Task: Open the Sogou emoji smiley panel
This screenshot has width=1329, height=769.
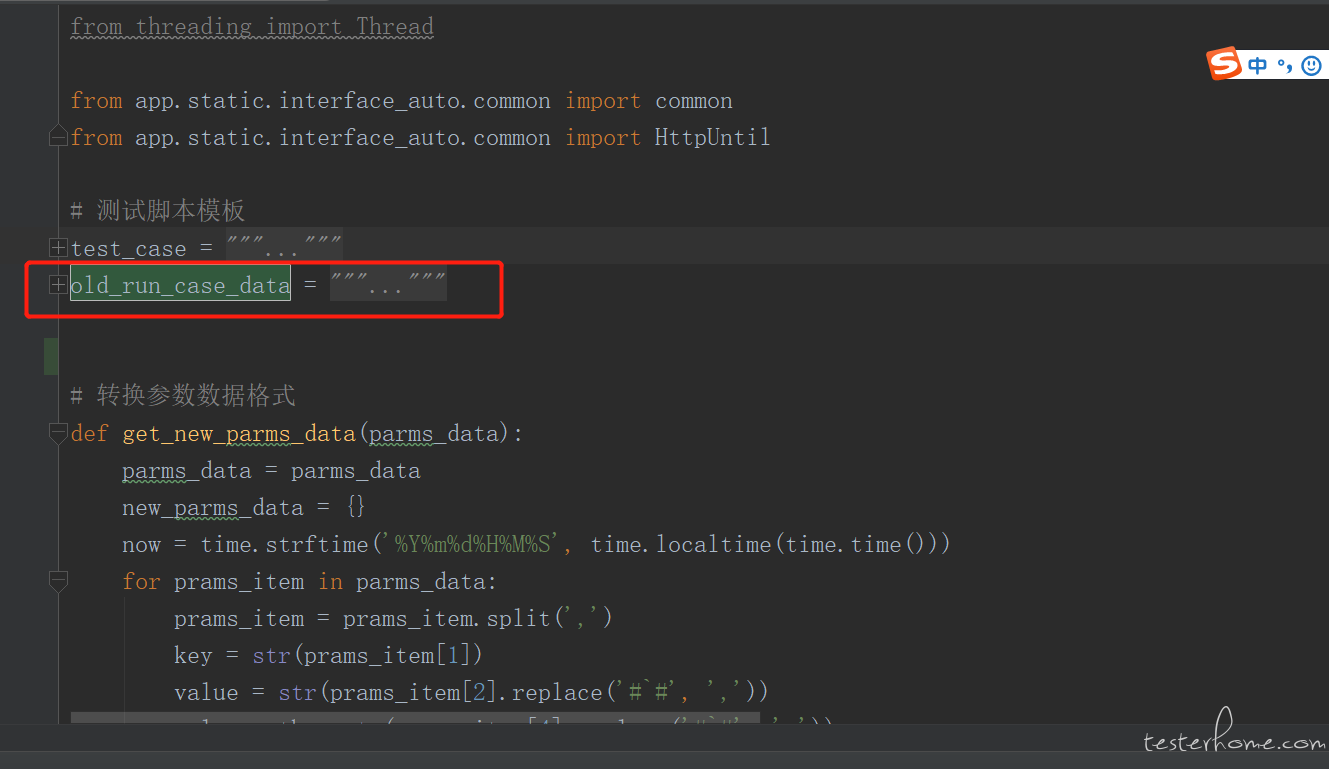Action: click(1311, 65)
